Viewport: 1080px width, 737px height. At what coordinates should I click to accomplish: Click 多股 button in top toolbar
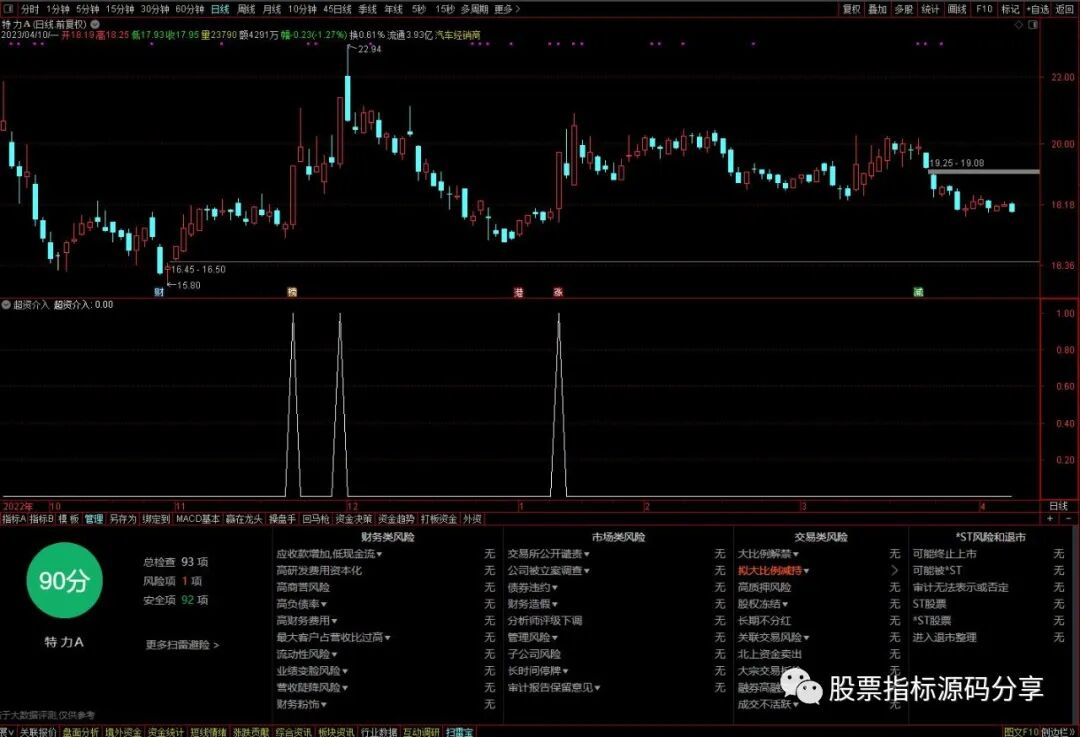pyautogui.click(x=904, y=9)
